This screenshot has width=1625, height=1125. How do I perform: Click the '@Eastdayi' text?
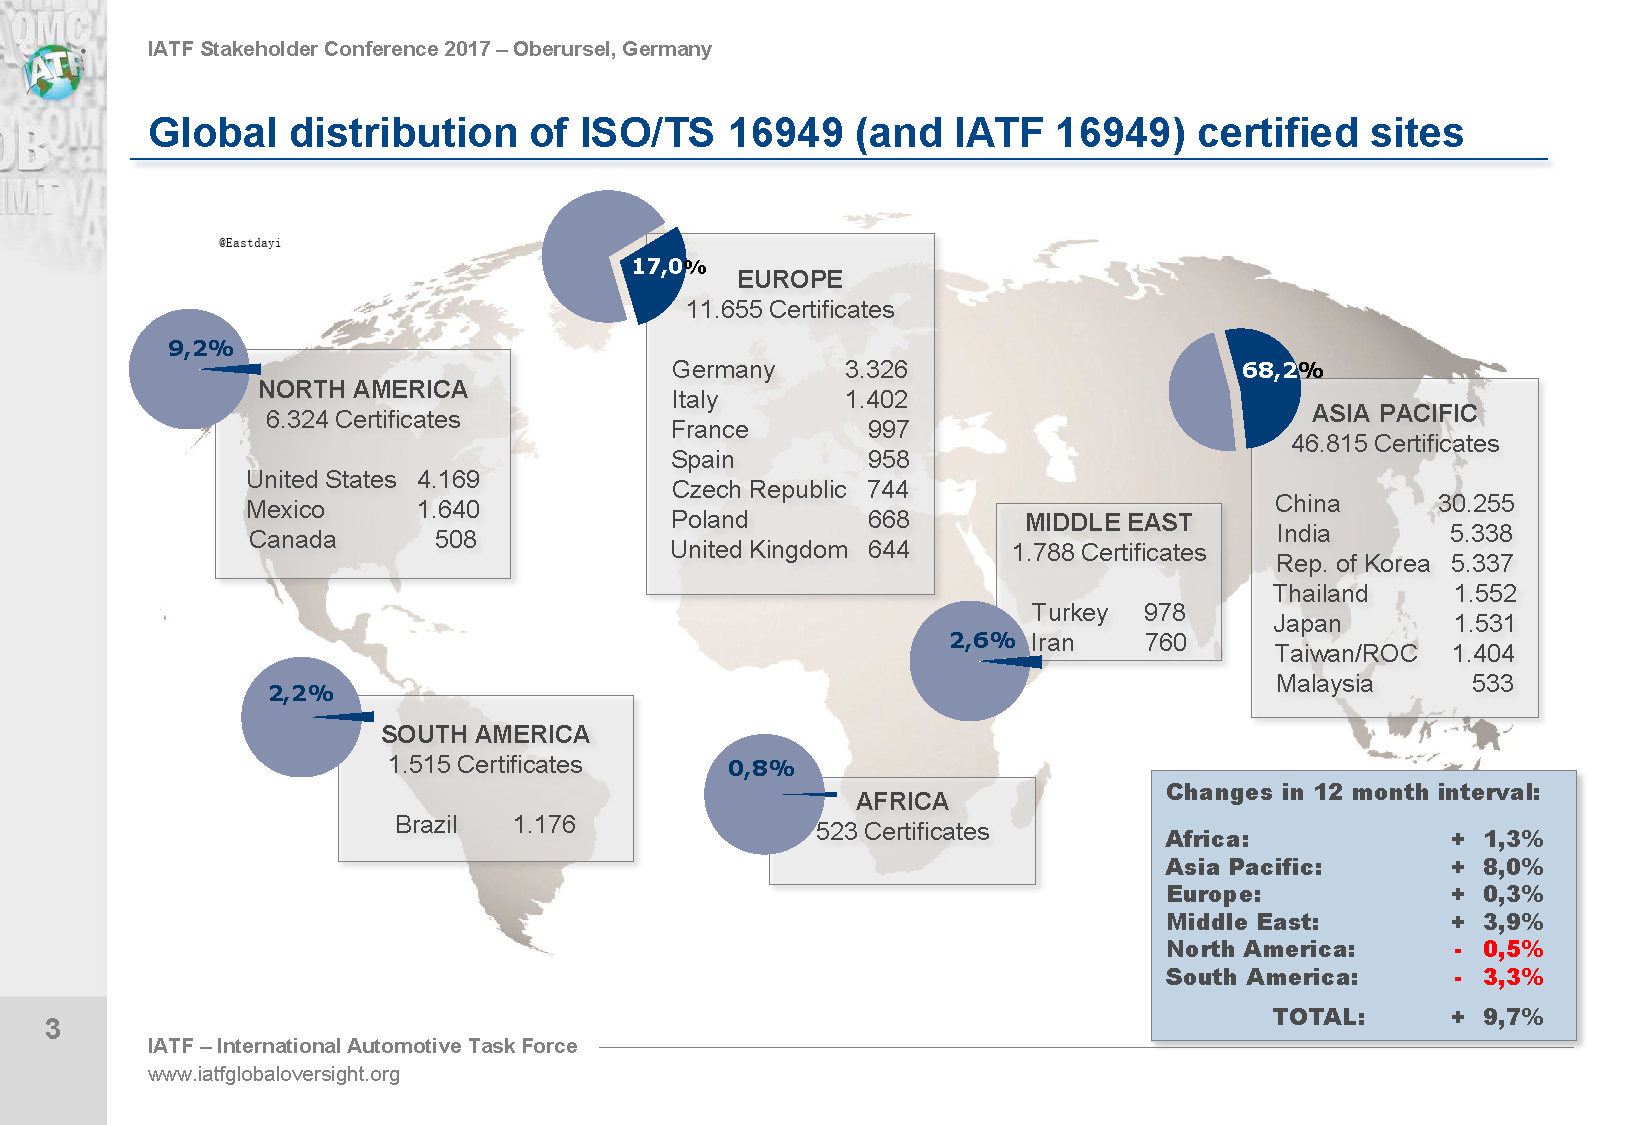tap(250, 243)
